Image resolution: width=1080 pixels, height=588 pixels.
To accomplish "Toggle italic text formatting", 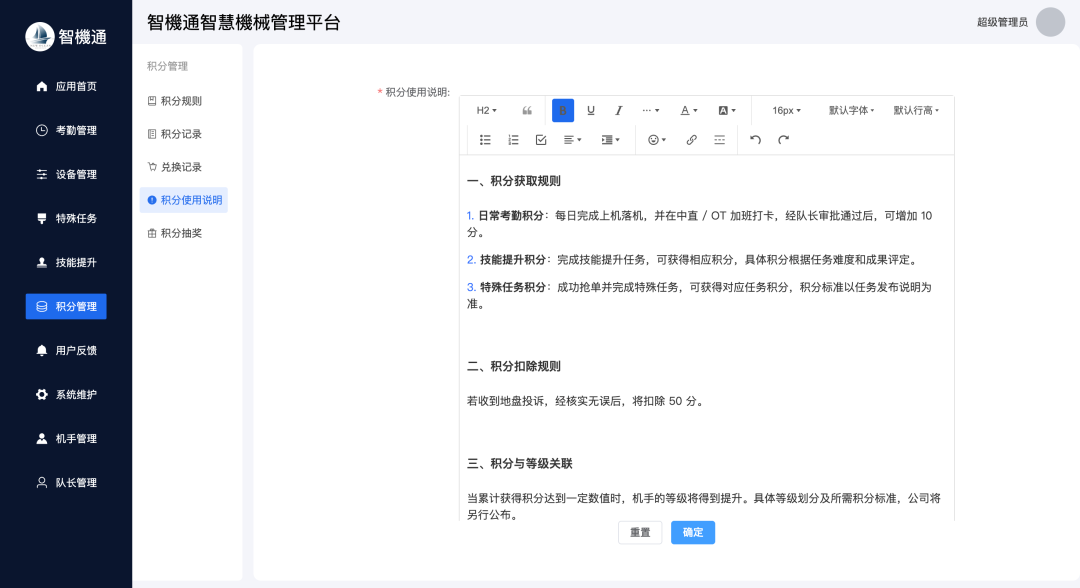I will point(619,110).
